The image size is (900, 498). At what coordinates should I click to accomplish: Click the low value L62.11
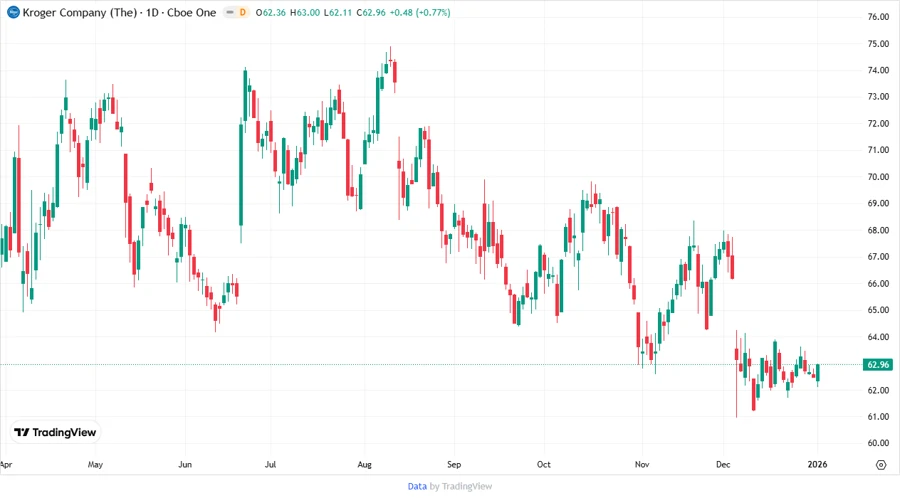338,12
